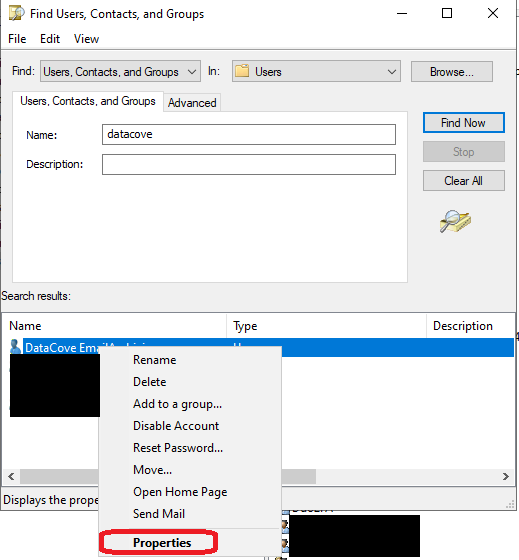
Task: Open the Find type dropdown
Action: click(120, 71)
